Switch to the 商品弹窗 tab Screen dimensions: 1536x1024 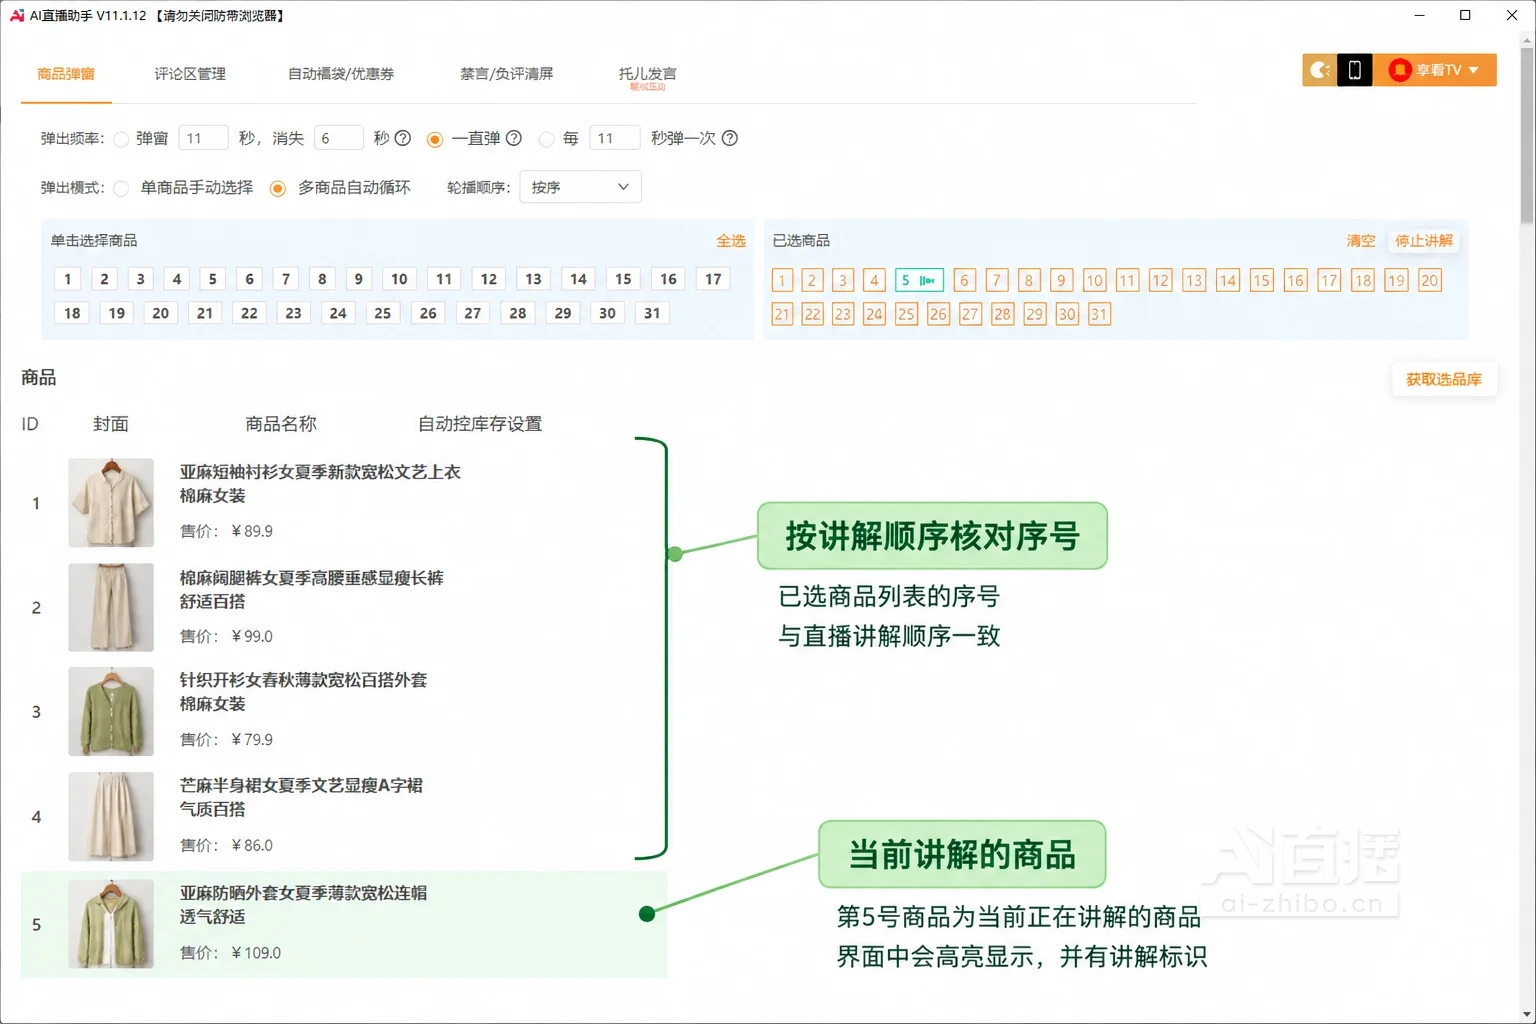pos(66,74)
